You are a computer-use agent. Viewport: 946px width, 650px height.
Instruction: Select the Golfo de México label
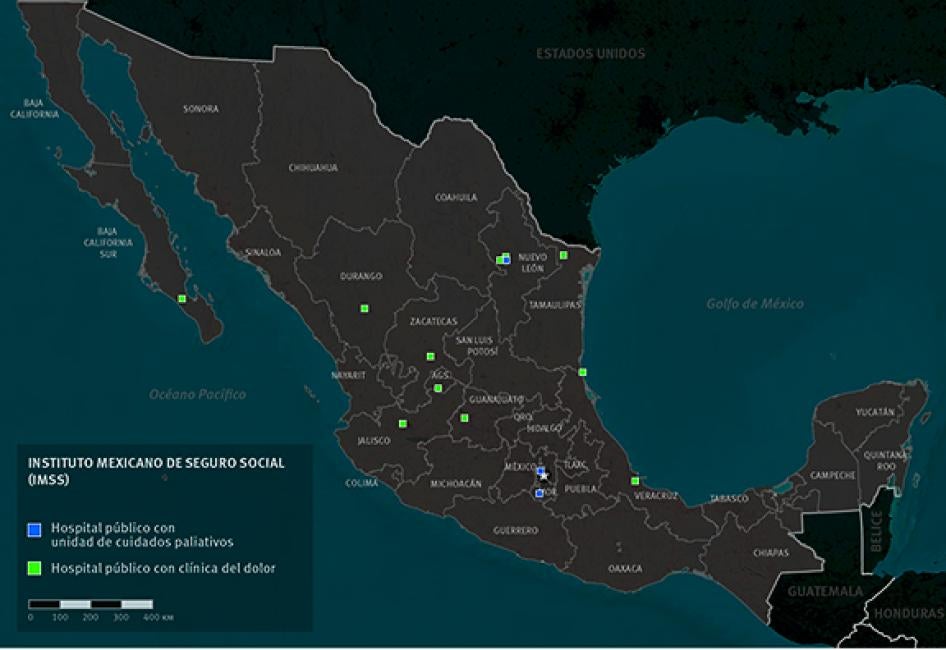click(x=754, y=304)
